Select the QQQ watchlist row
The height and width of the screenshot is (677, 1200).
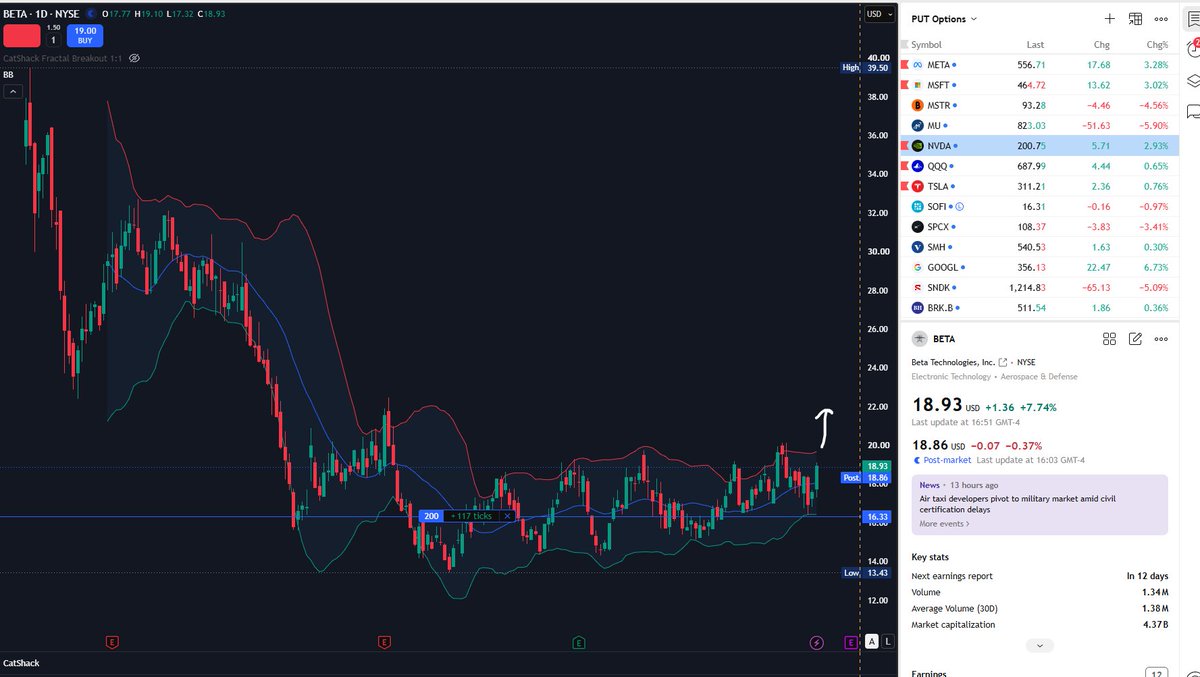(x=1040, y=166)
